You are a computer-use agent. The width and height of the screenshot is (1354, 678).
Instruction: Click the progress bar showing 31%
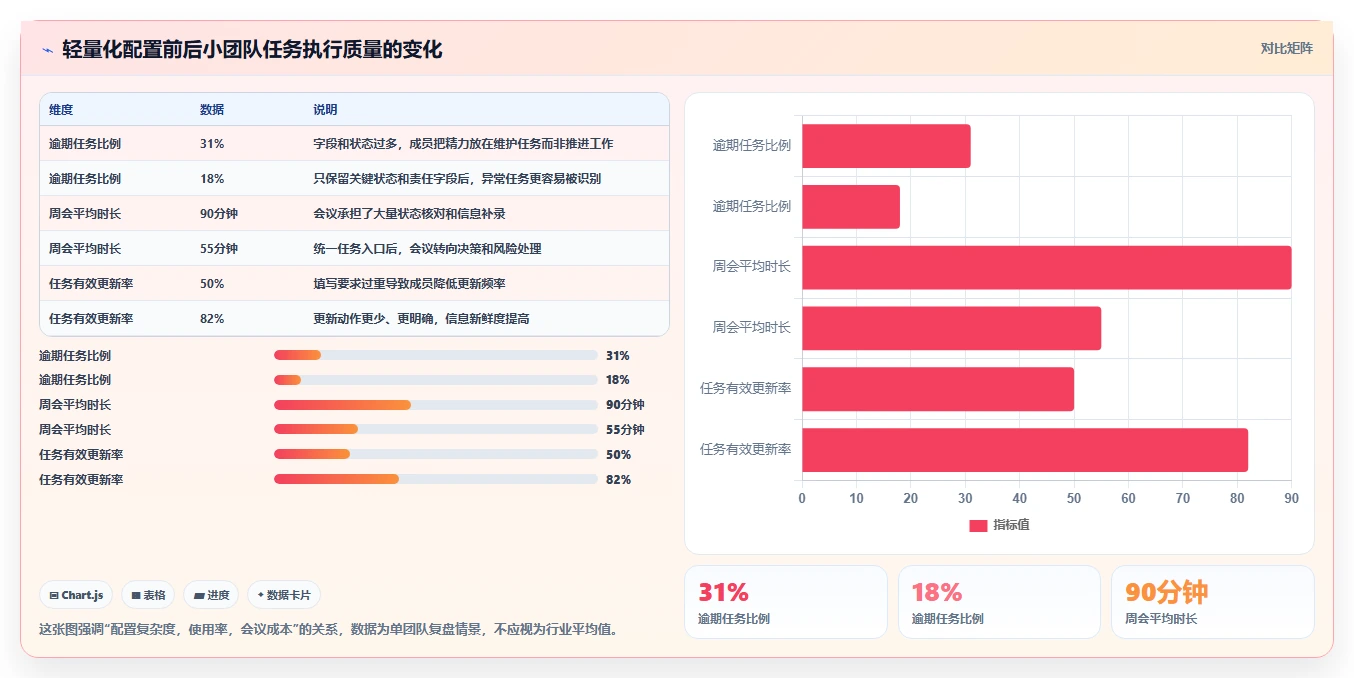[x=436, y=355]
